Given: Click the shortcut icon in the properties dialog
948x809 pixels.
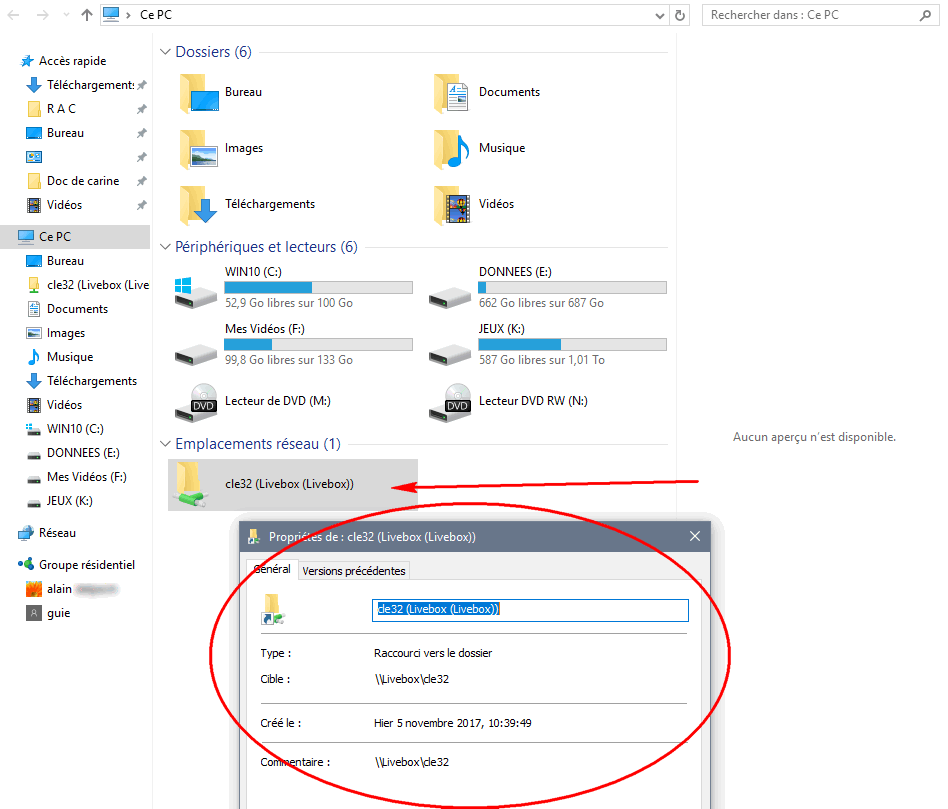Looking at the screenshot, I should coord(273,609).
